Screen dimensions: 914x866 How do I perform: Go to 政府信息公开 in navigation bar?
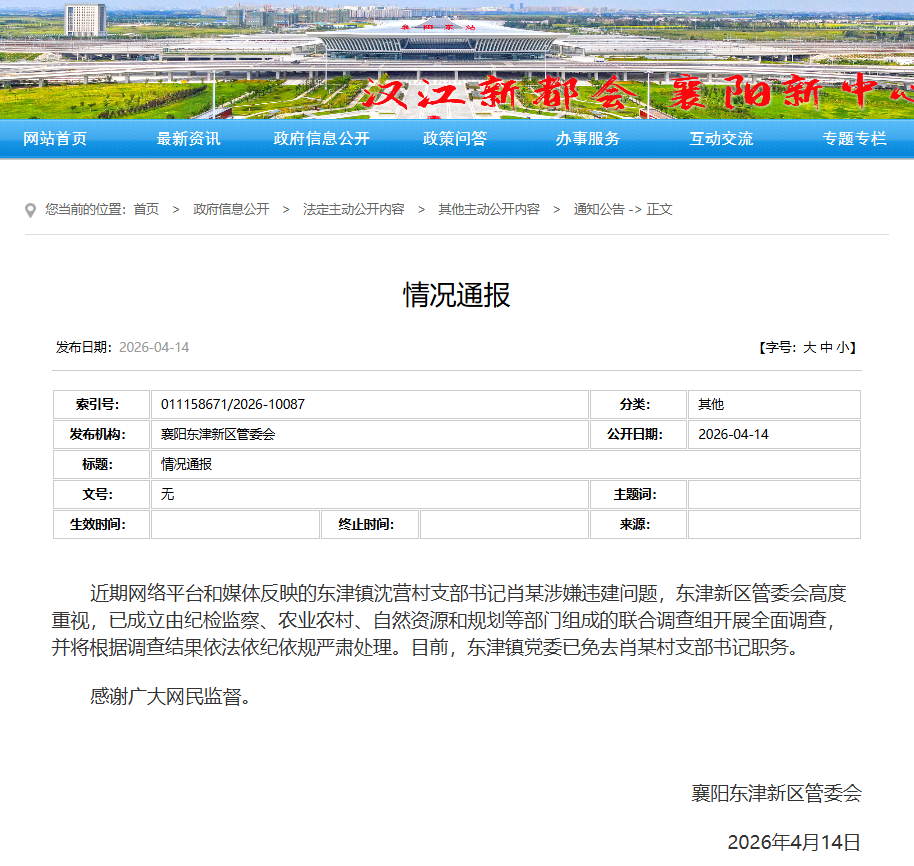tap(321, 139)
